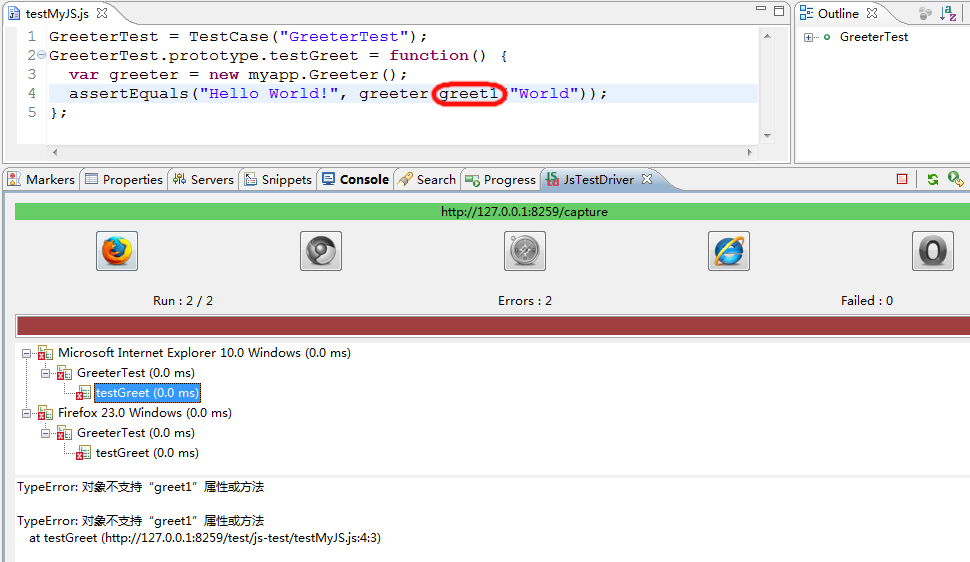Select testGreet under Internet Explorer
This screenshot has height=562, width=970.
[x=147, y=392]
